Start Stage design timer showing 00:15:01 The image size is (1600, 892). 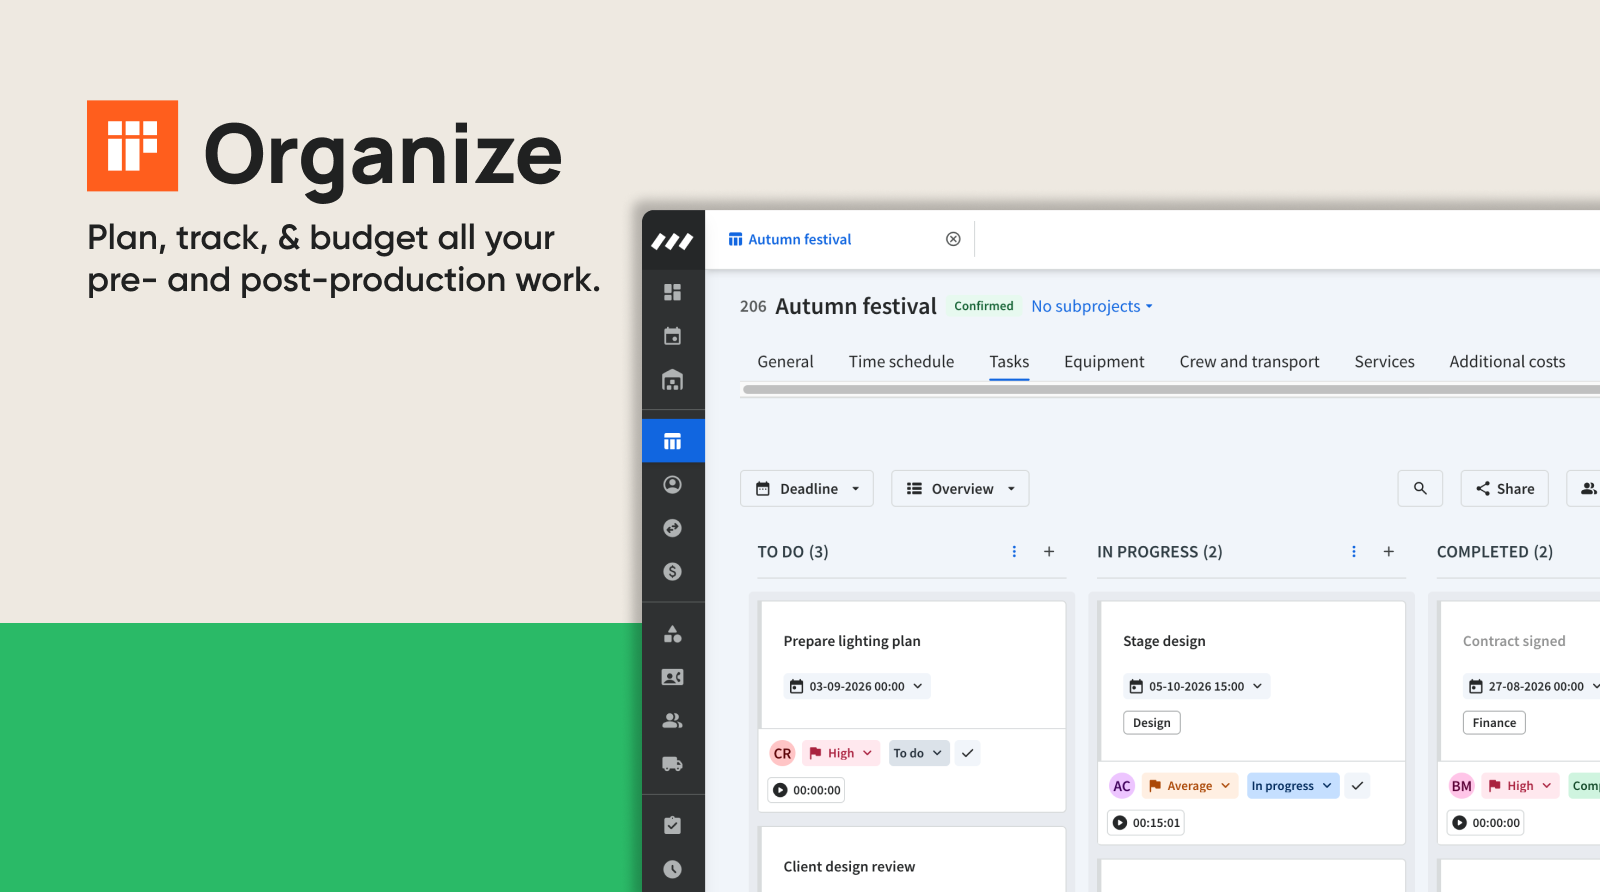click(1120, 823)
